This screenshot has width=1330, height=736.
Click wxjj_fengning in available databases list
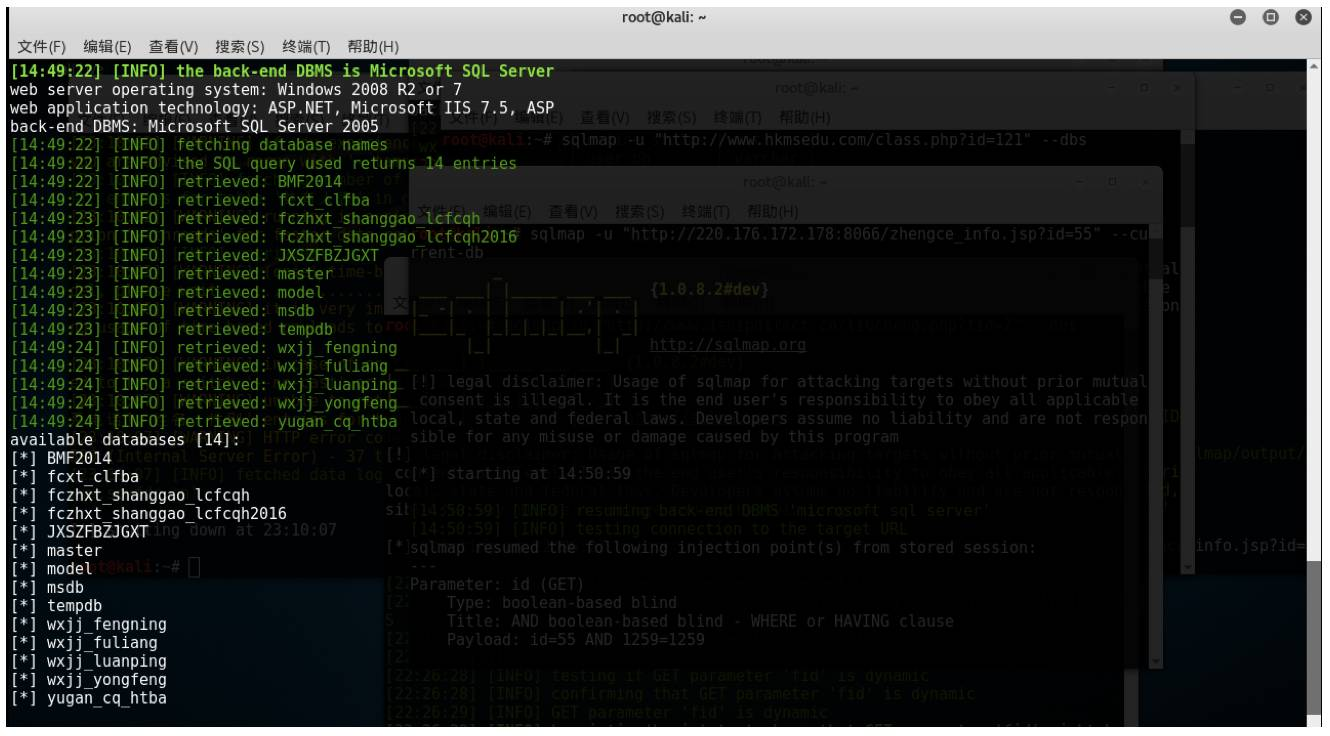106,624
